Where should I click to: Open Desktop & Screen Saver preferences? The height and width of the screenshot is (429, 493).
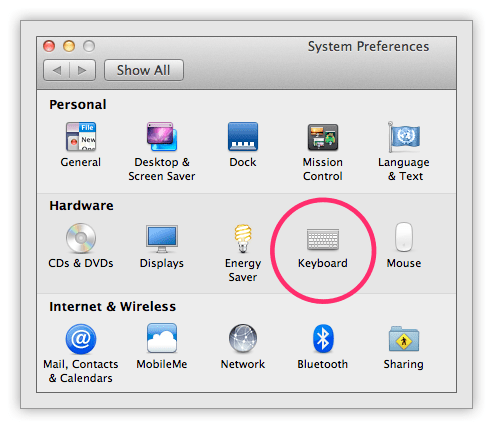[162, 137]
